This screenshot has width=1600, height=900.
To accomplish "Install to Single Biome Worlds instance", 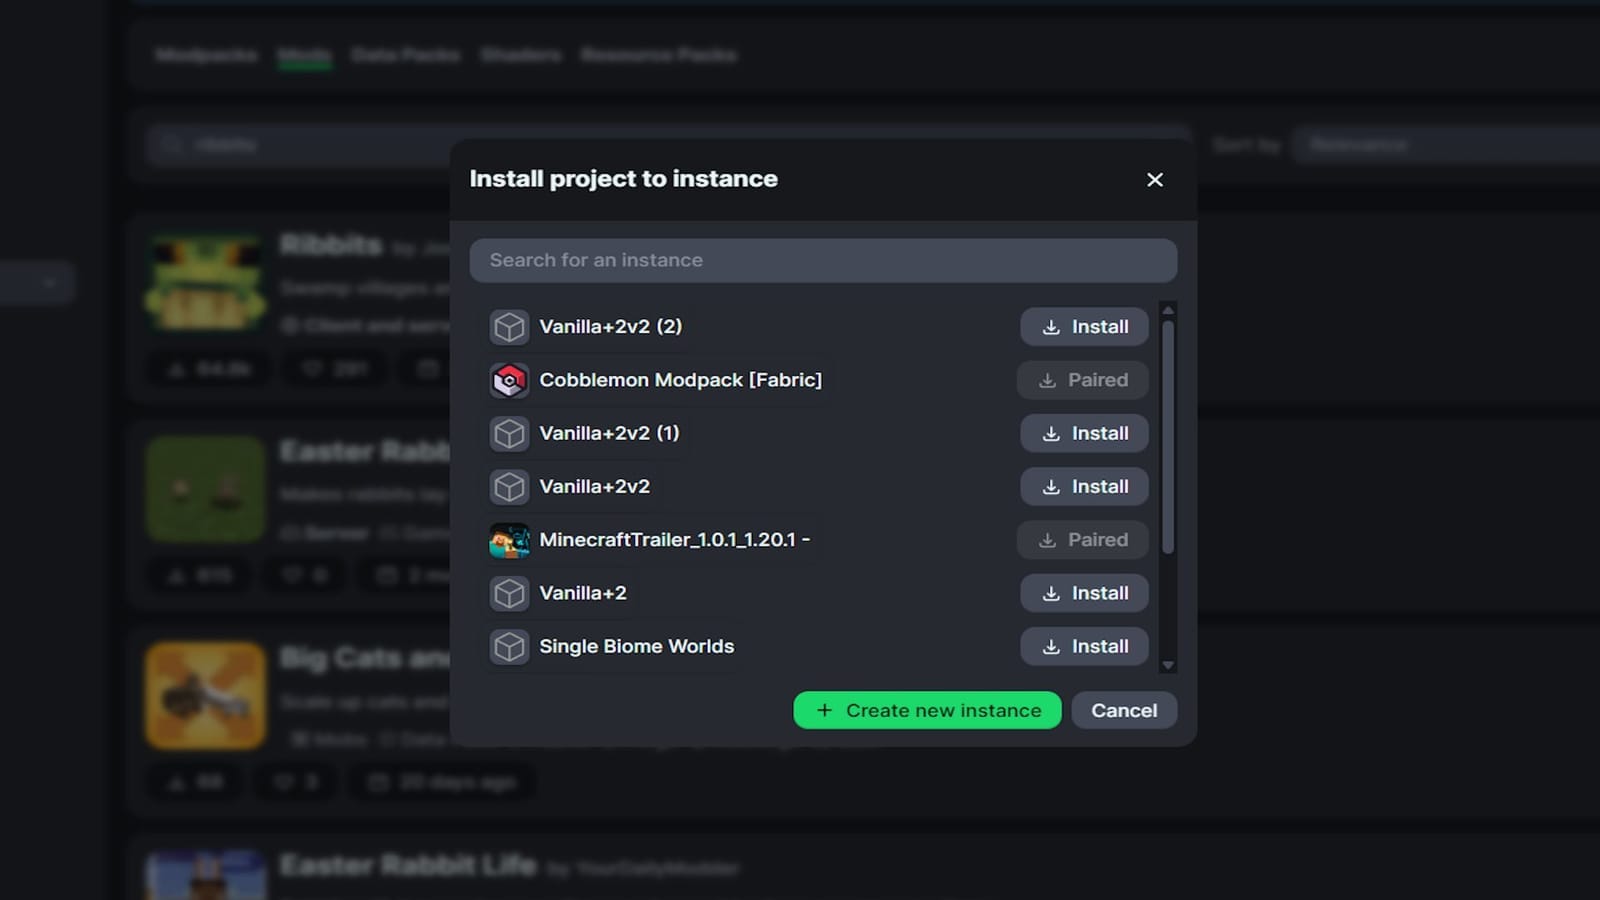I will [1084, 647].
